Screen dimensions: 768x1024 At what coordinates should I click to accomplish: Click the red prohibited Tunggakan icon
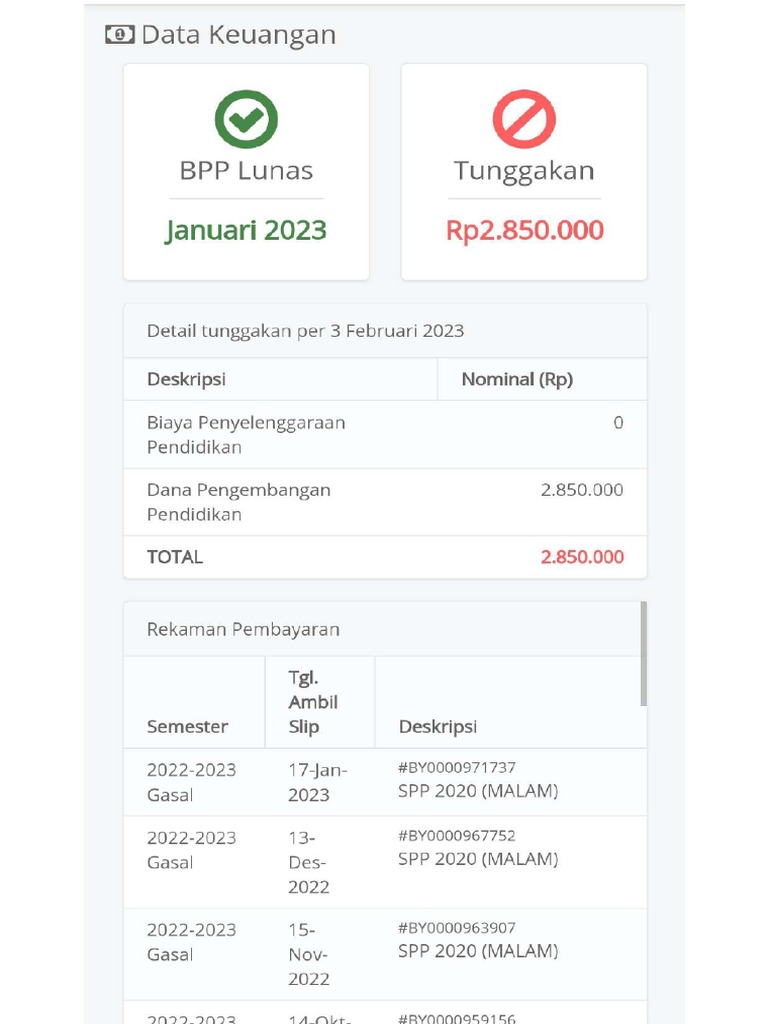(x=524, y=119)
